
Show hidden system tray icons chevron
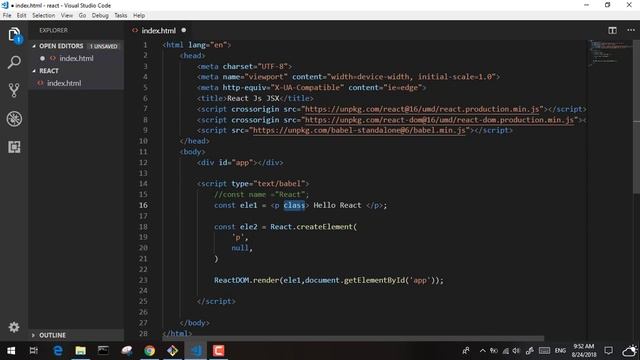[x=482, y=351]
